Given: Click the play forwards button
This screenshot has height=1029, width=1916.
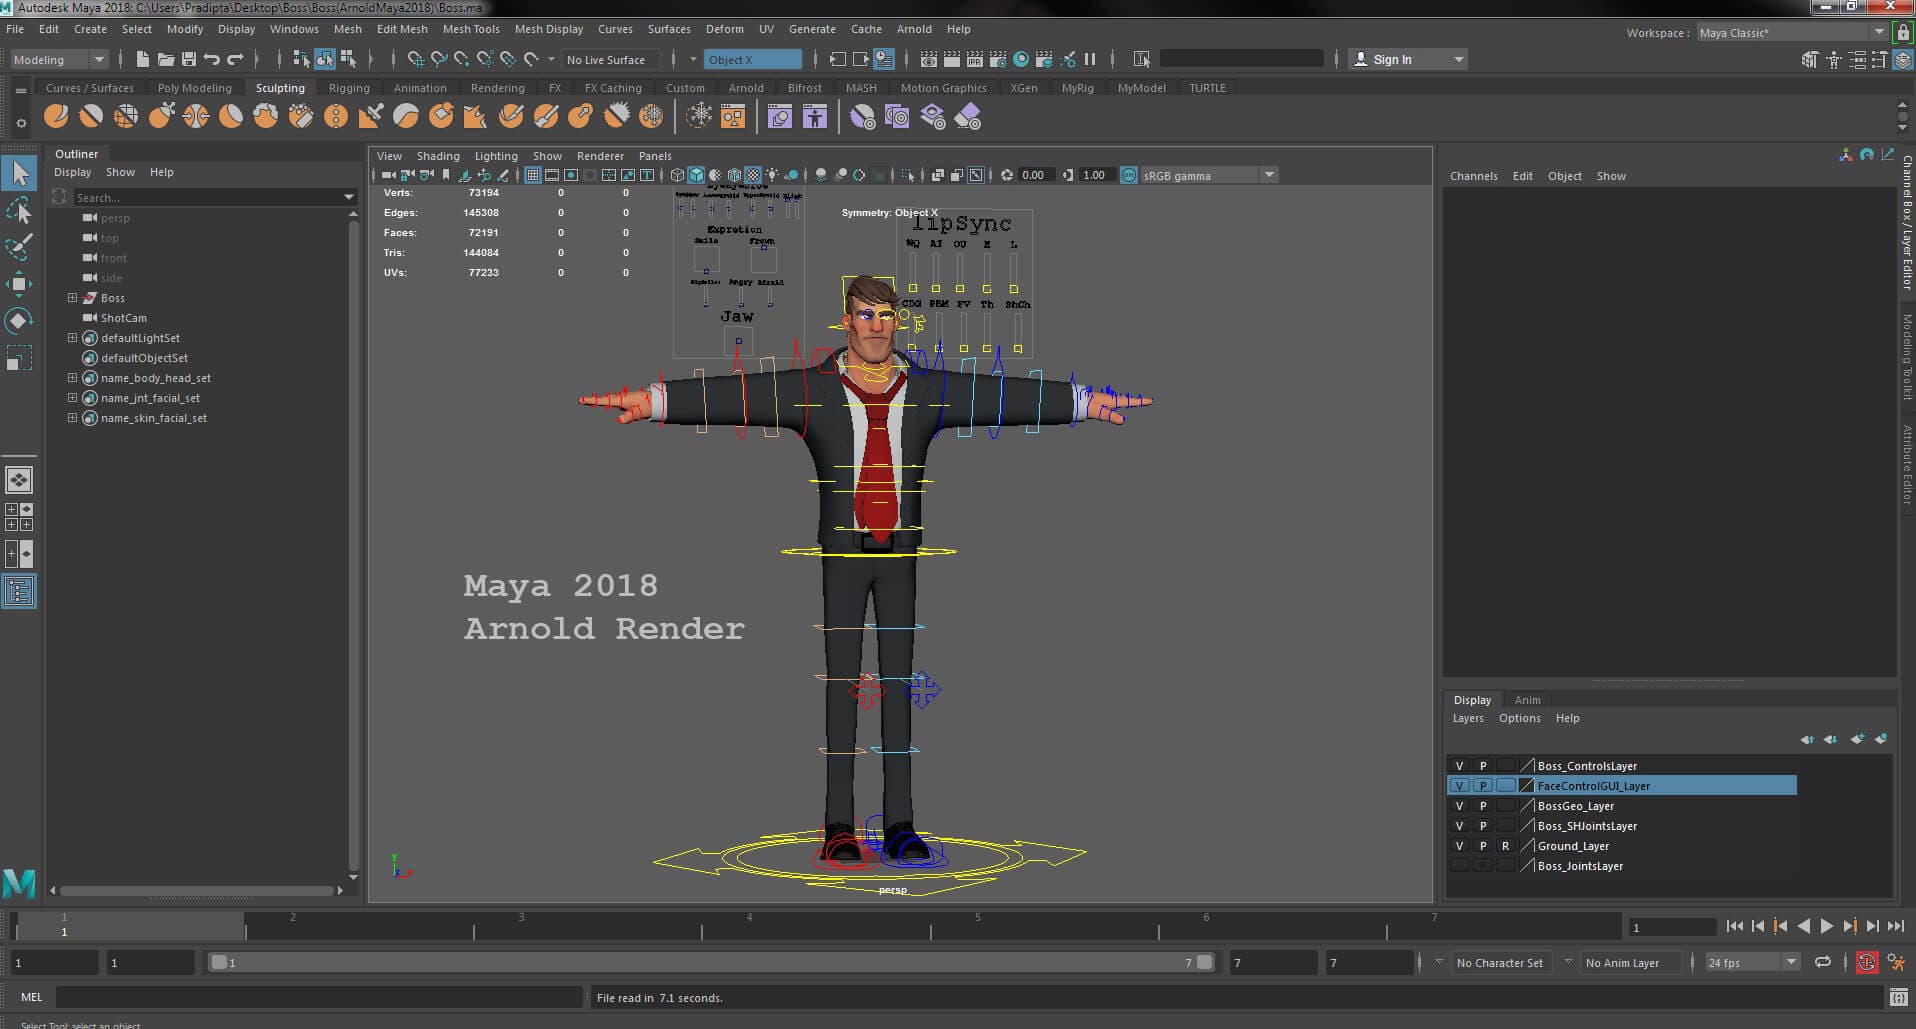Looking at the screenshot, I should point(1827,927).
